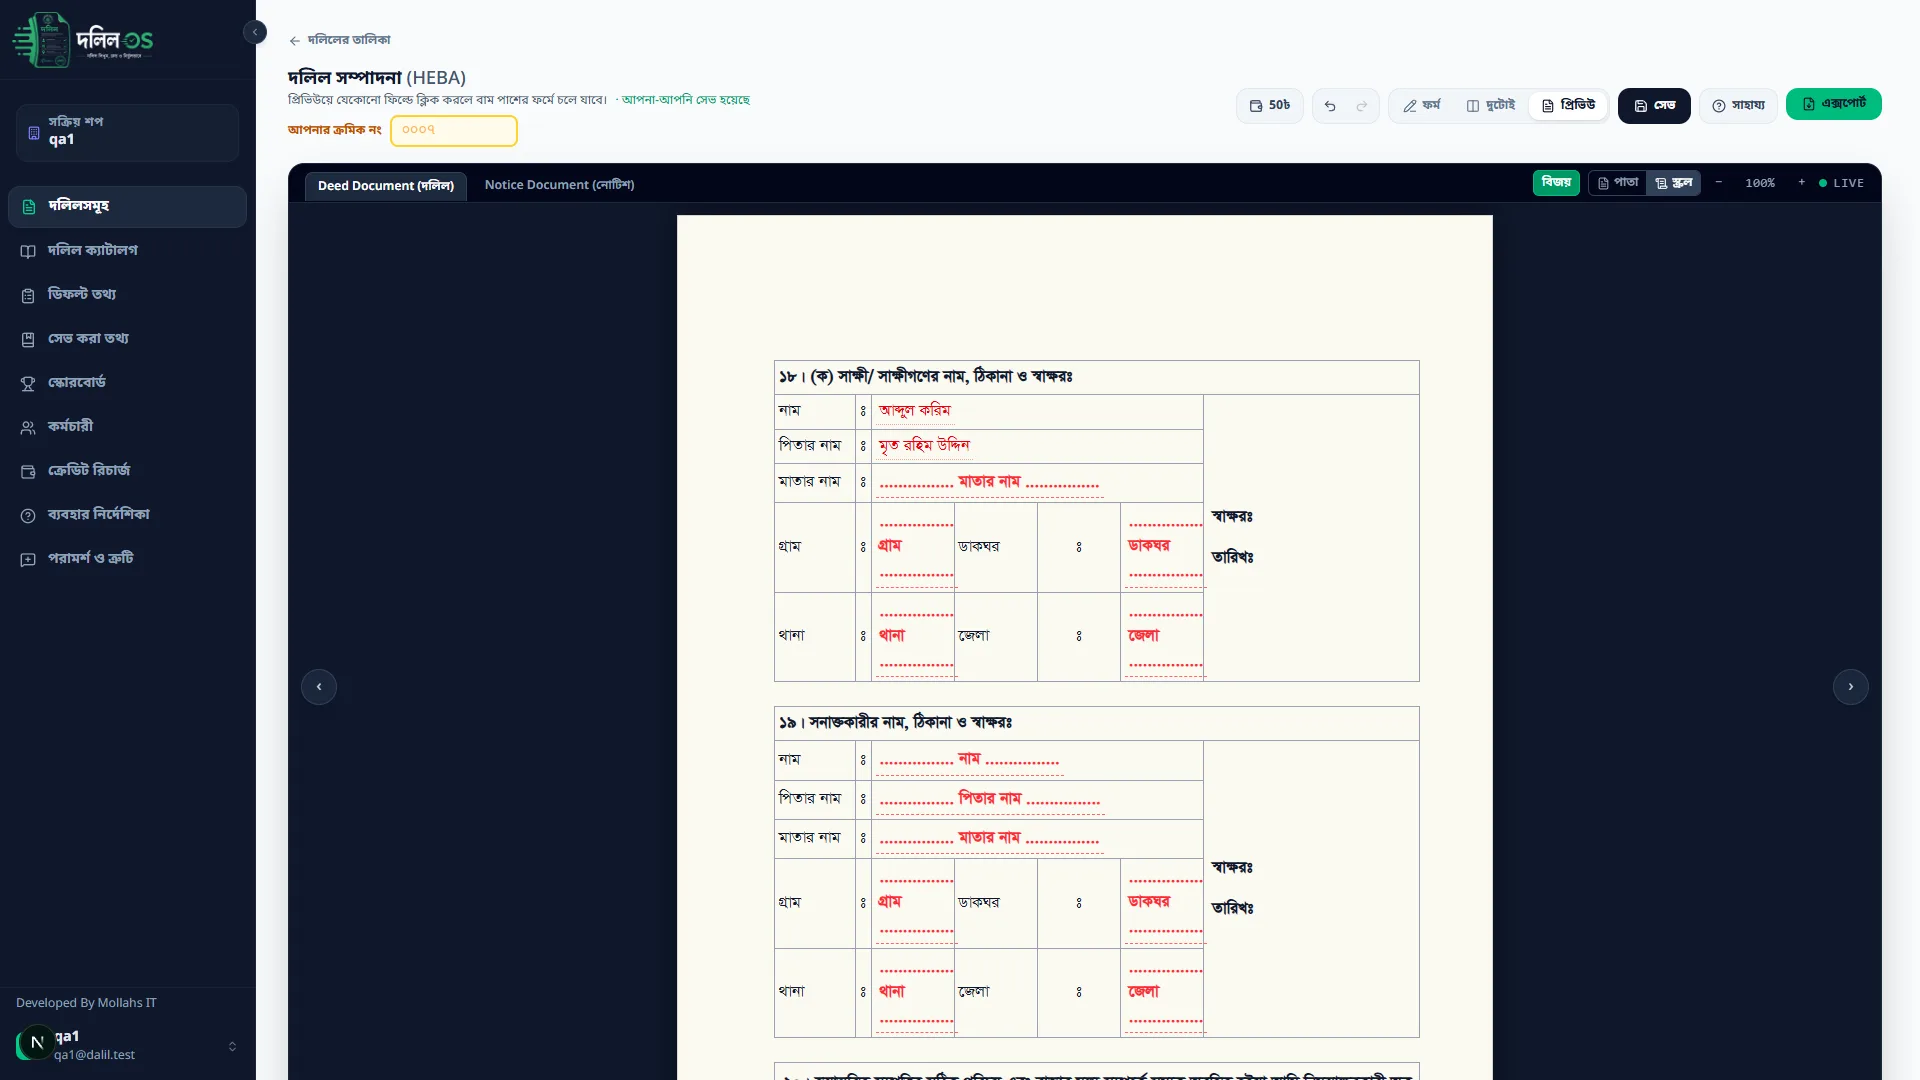
Task: Click the redo arrow icon
Action: coord(1362,106)
